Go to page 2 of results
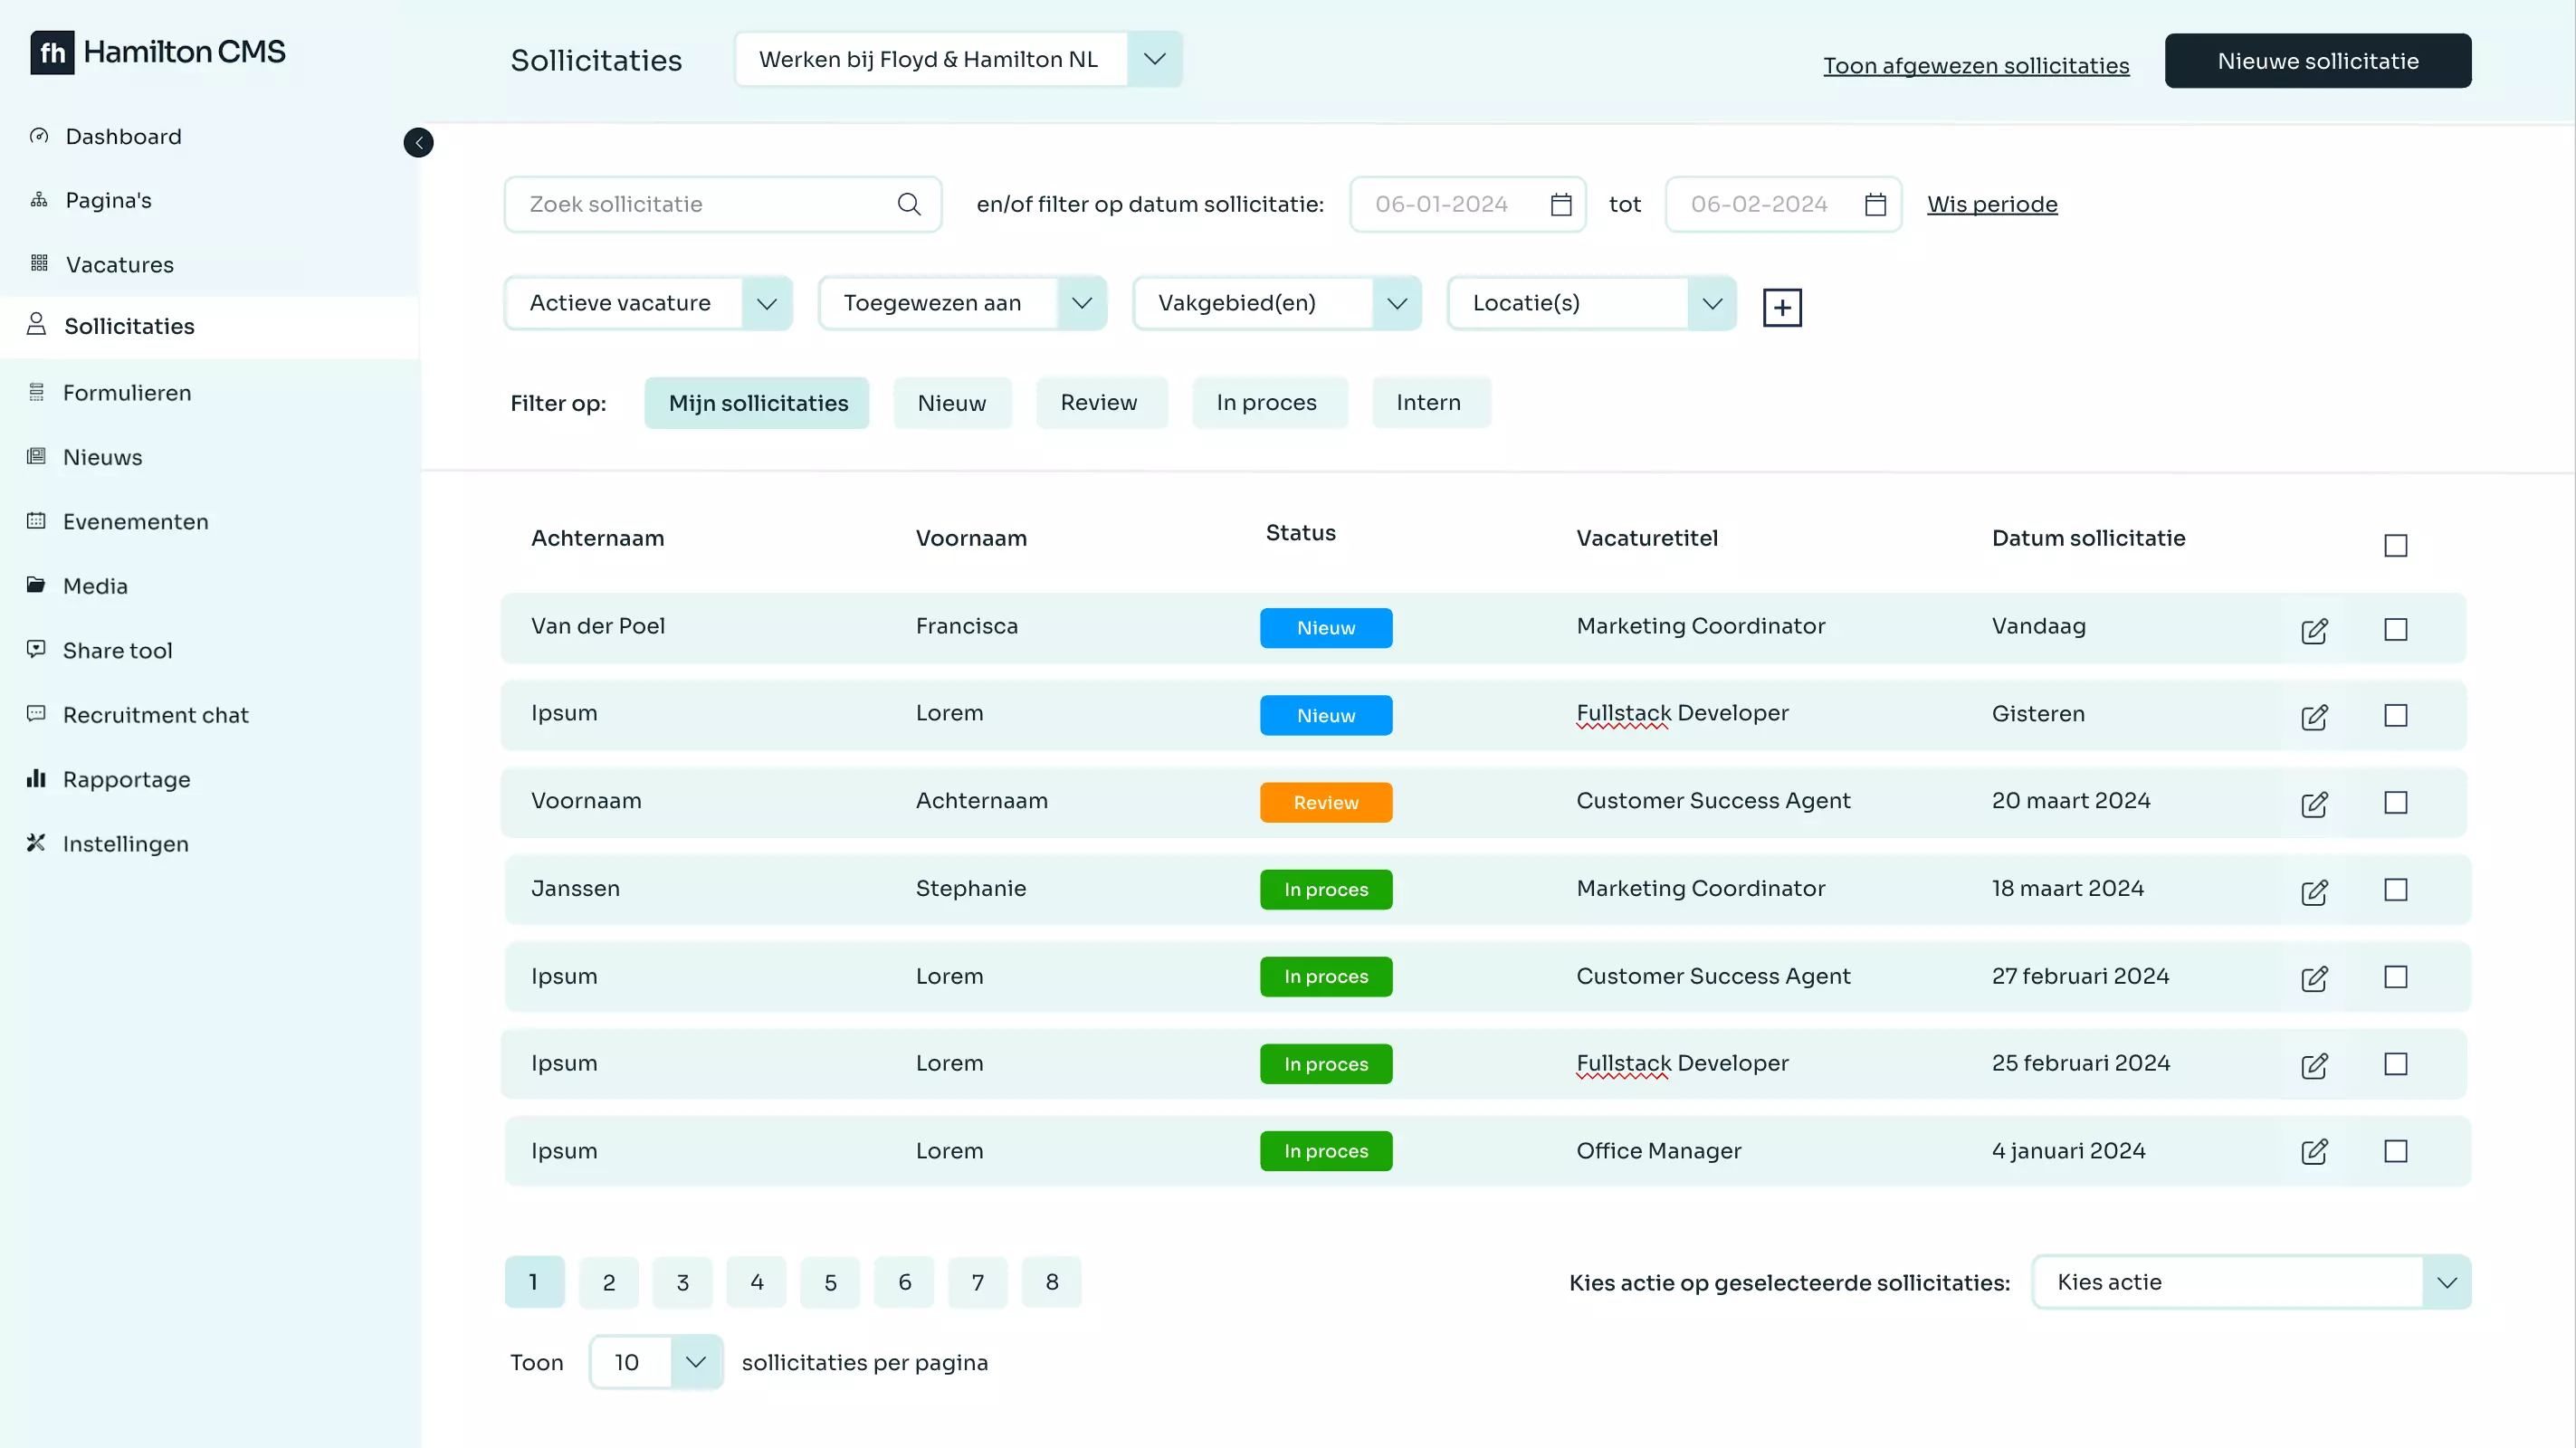Image resolution: width=2576 pixels, height=1448 pixels. (x=608, y=1282)
